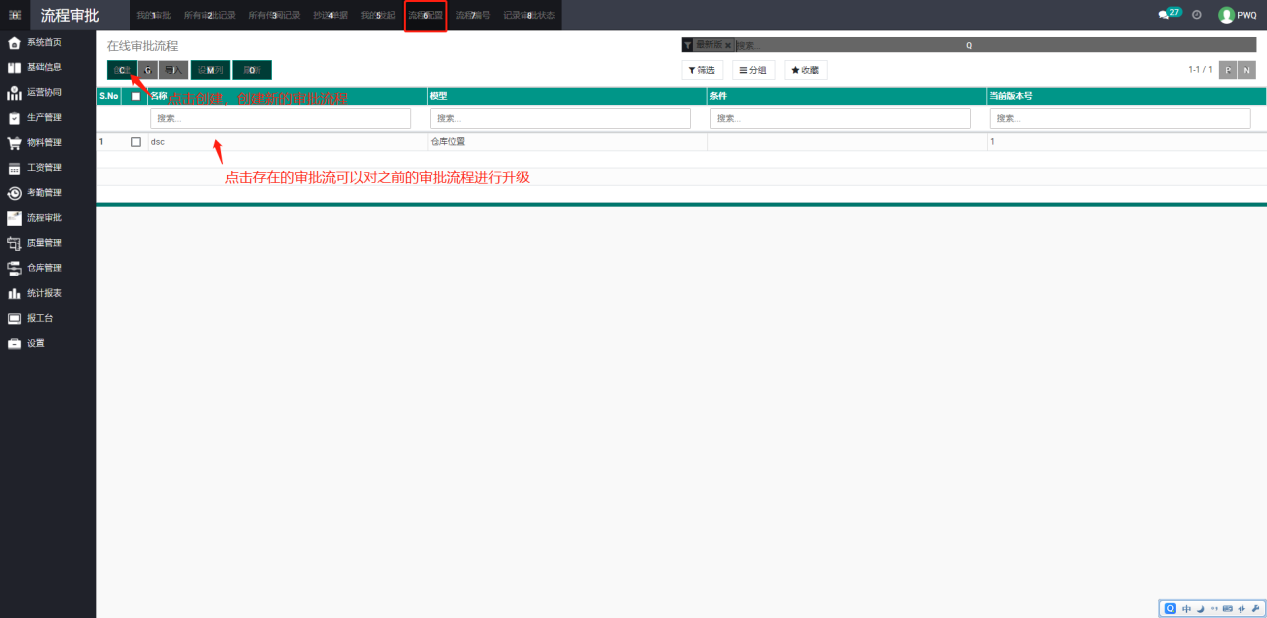Open the chat messages icon with badge 27
Viewport: 1267px width, 618px height.
[x=1166, y=14]
